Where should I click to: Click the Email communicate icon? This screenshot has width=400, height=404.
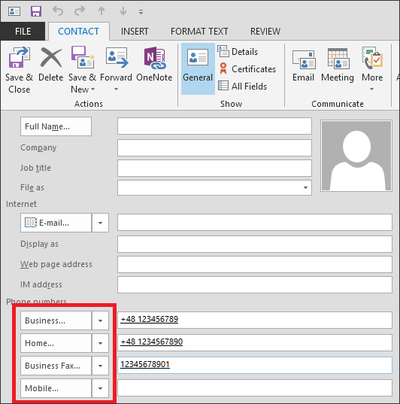(303, 59)
